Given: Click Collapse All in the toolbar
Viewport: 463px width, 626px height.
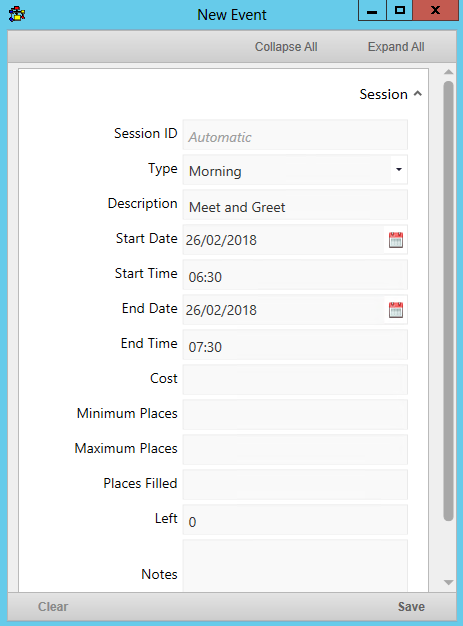Looking at the screenshot, I should pyautogui.click(x=286, y=47).
